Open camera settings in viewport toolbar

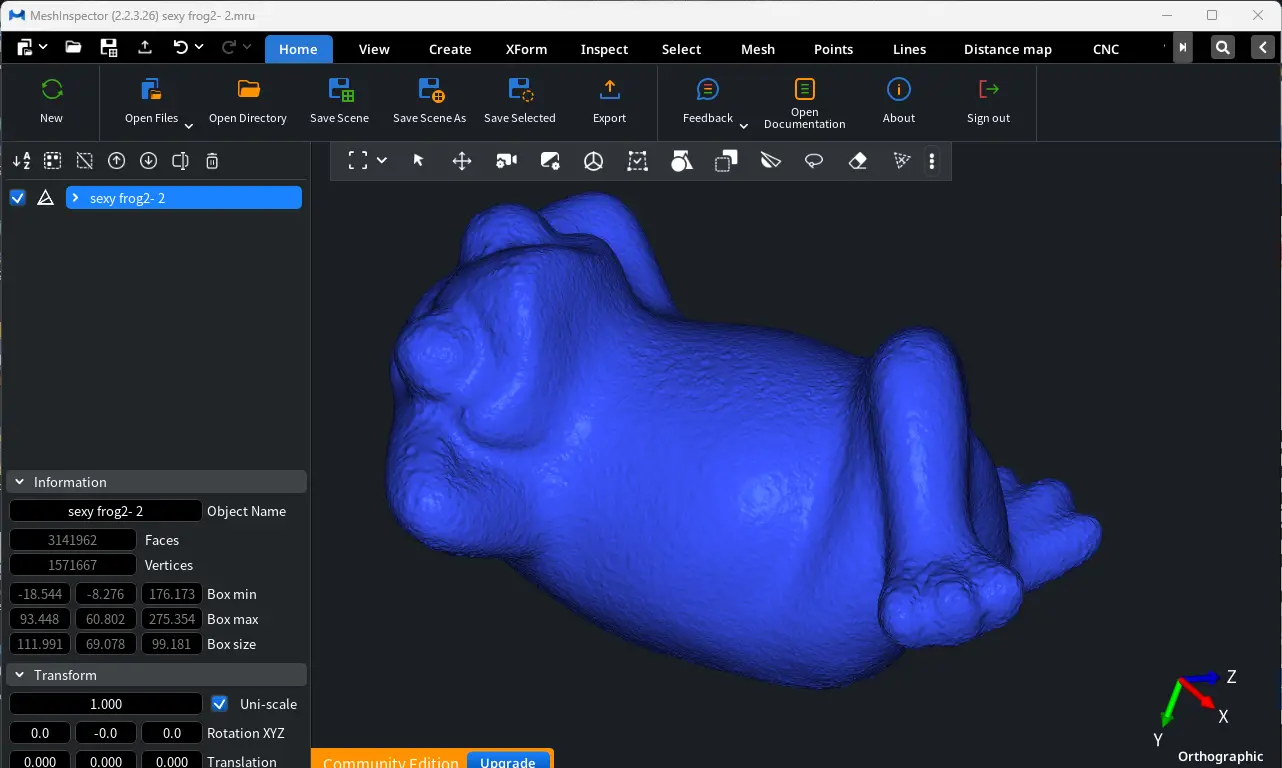coord(506,161)
